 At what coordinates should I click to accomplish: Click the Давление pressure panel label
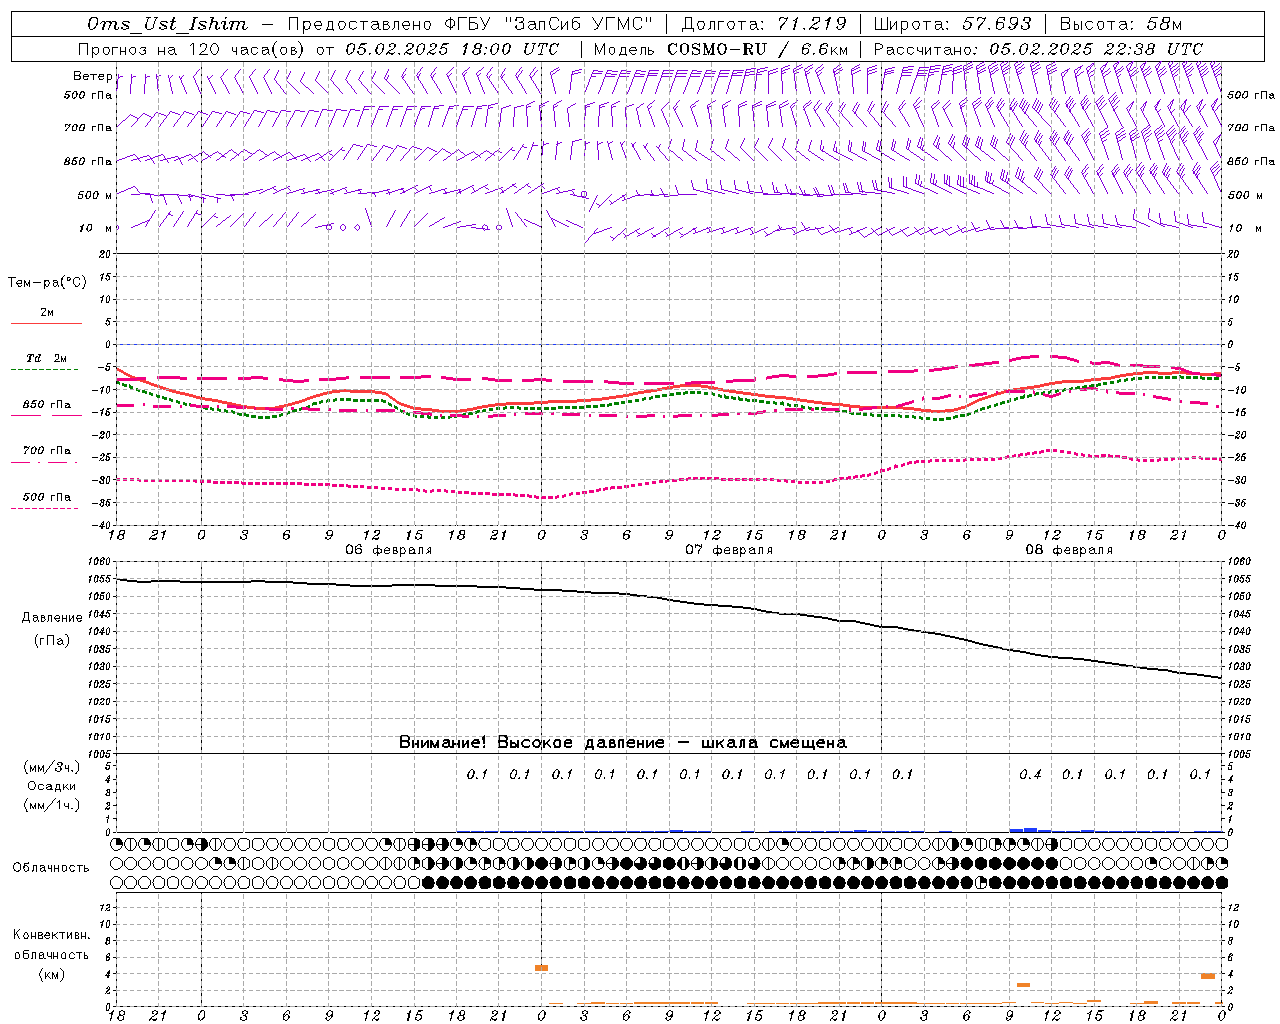pyautogui.click(x=52, y=618)
